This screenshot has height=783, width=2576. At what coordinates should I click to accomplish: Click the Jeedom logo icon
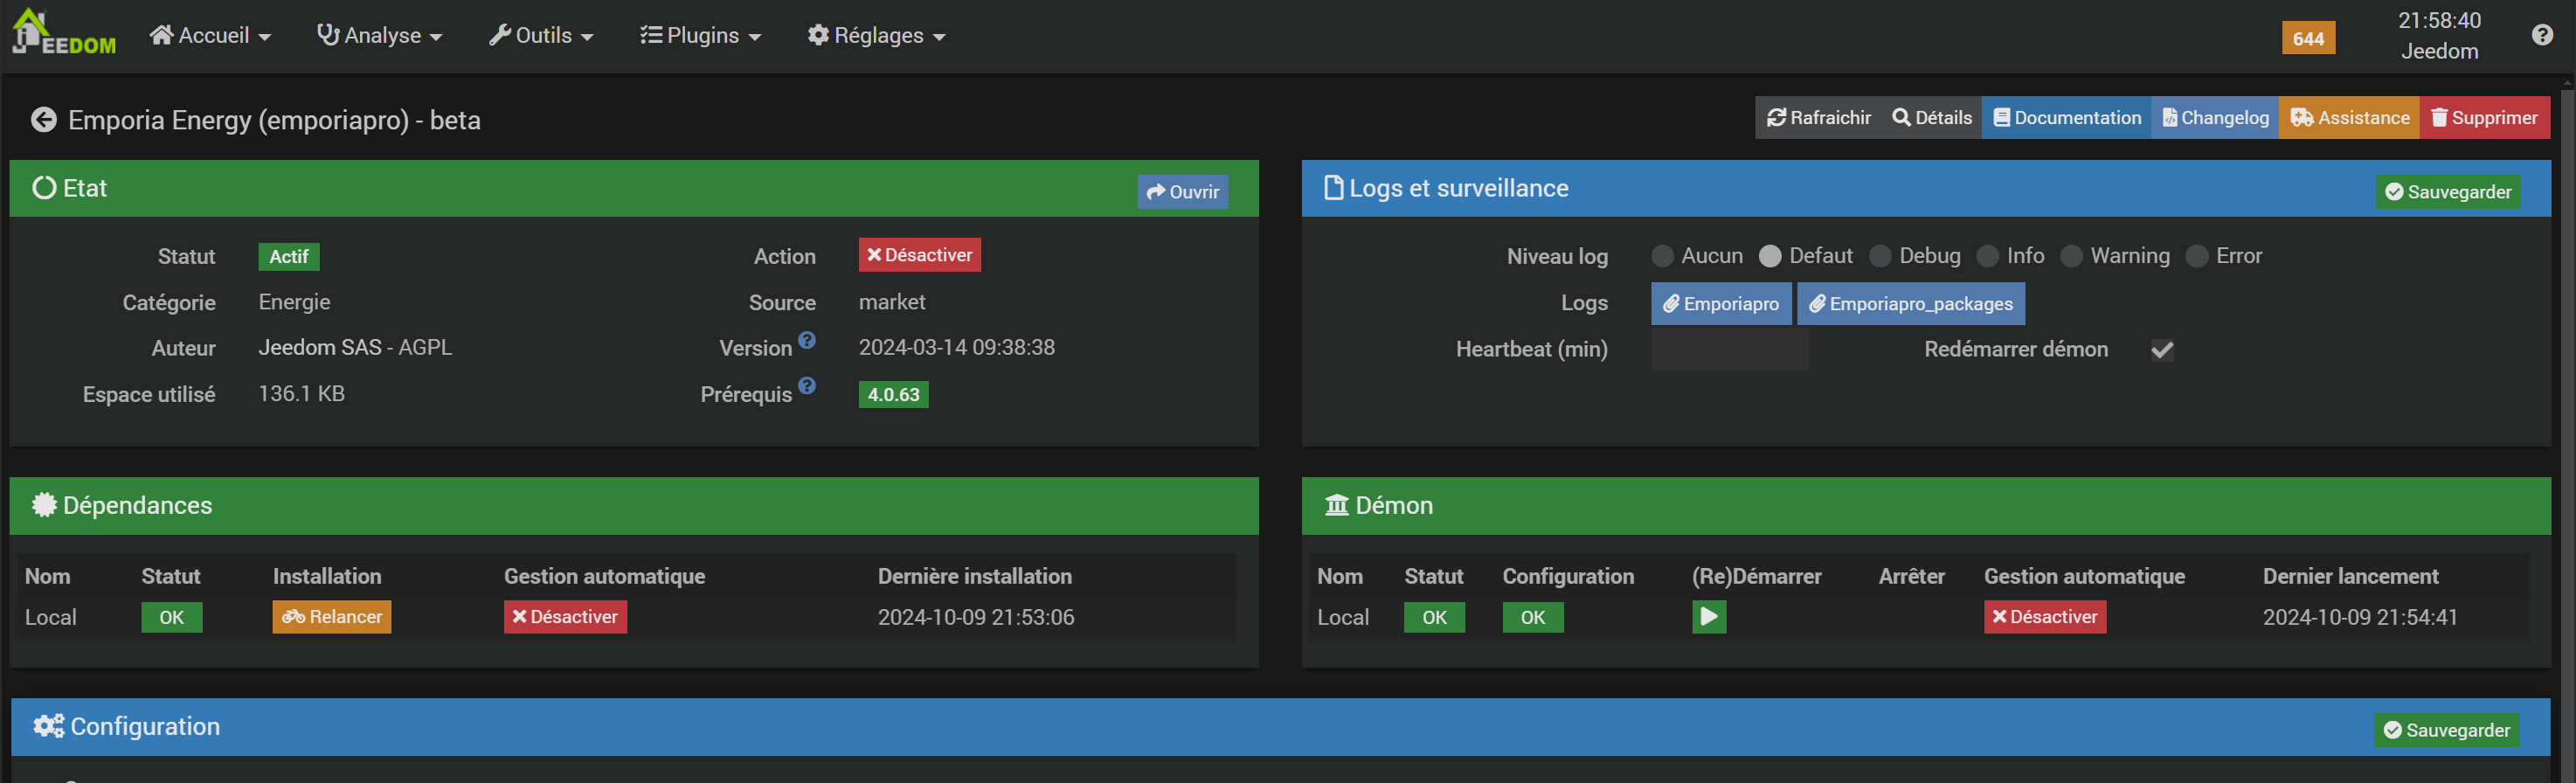pyautogui.click(x=64, y=32)
